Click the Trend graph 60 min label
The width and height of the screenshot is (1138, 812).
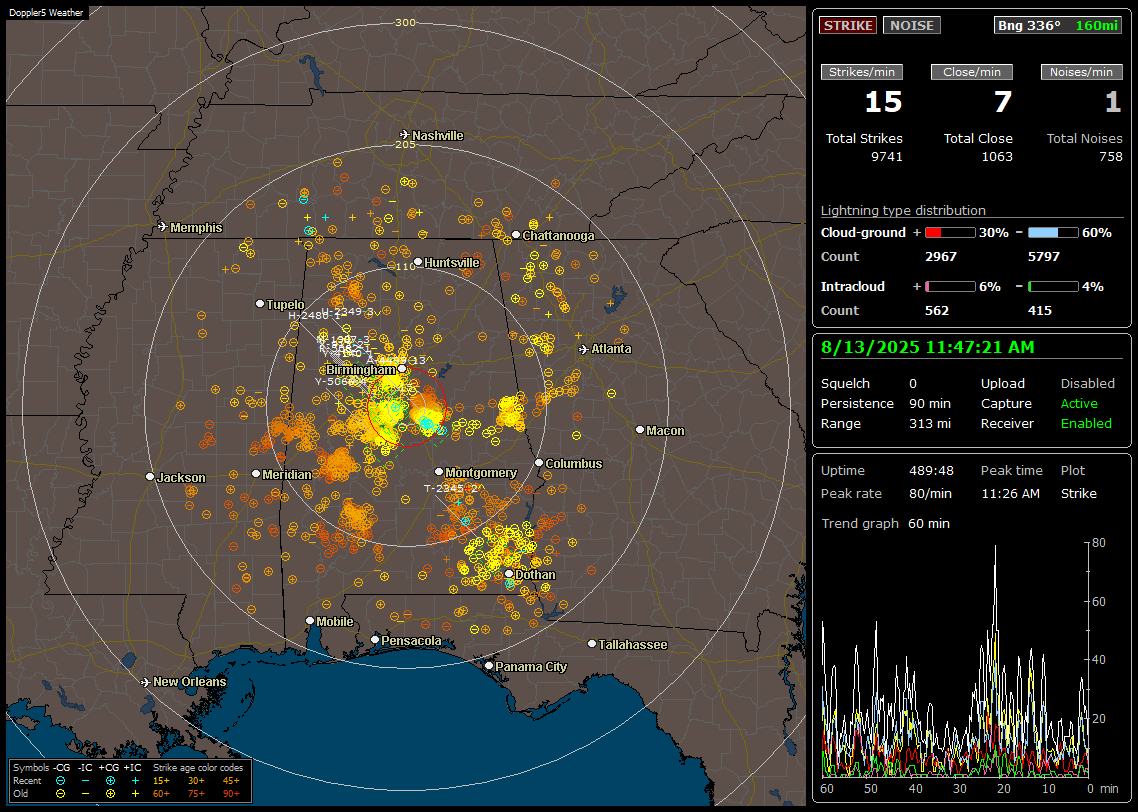click(885, 524)
